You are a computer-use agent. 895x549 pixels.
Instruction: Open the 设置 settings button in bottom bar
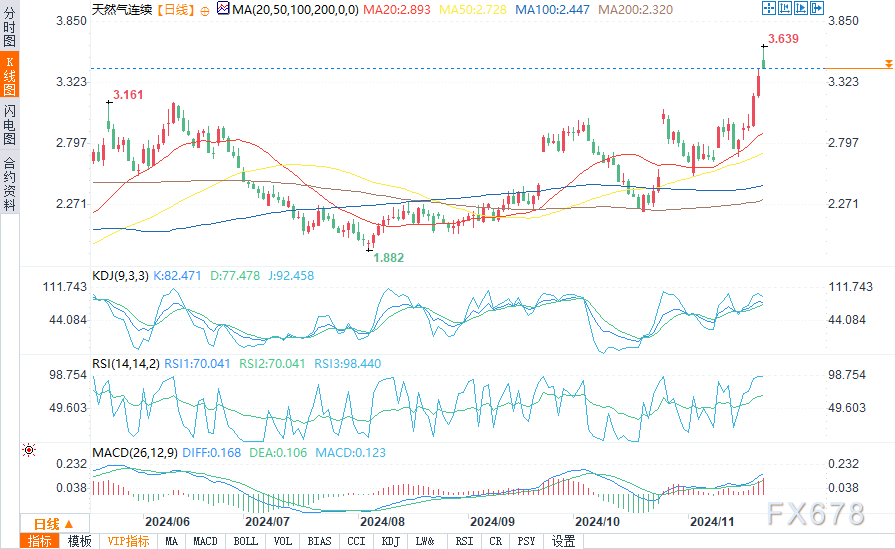pyautogui.click(x=564, y=541)
